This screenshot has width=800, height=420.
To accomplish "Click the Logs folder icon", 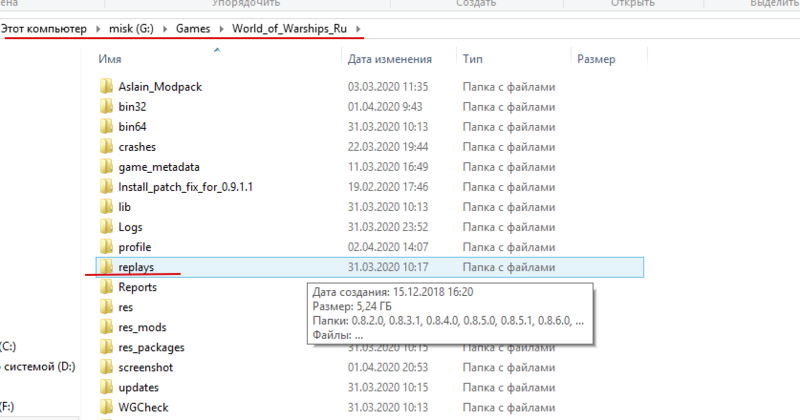I will (x=106, y=227).
